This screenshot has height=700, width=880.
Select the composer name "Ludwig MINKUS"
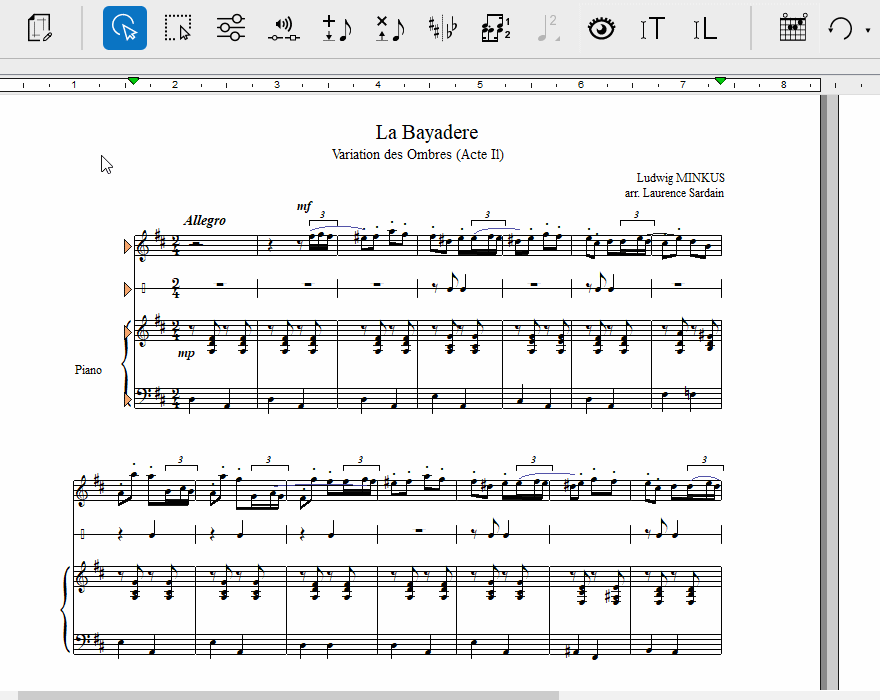680,178
